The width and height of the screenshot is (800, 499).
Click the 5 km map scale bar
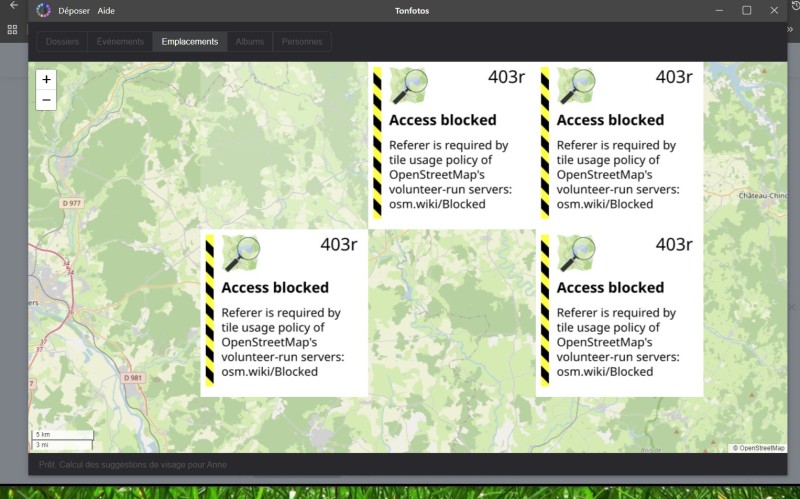click(x=63, y=435)
